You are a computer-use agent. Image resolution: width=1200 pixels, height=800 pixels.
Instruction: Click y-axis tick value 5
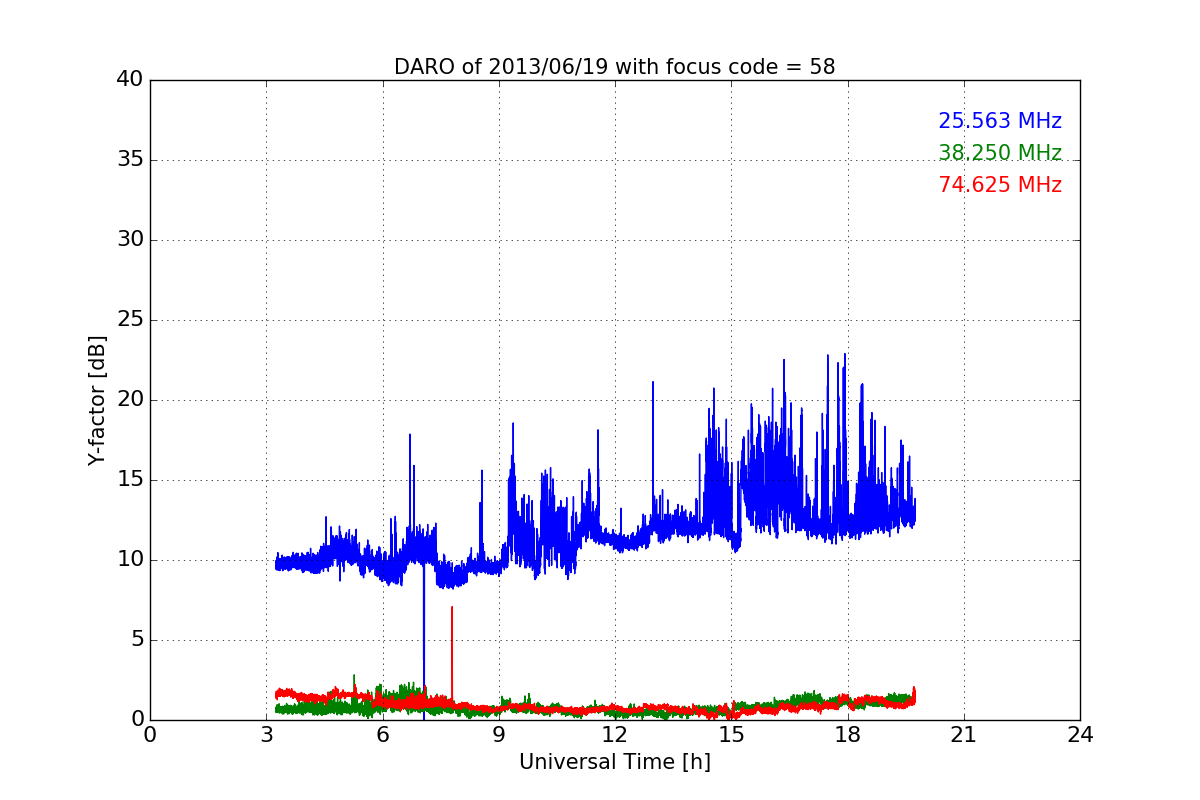(137, 640)
